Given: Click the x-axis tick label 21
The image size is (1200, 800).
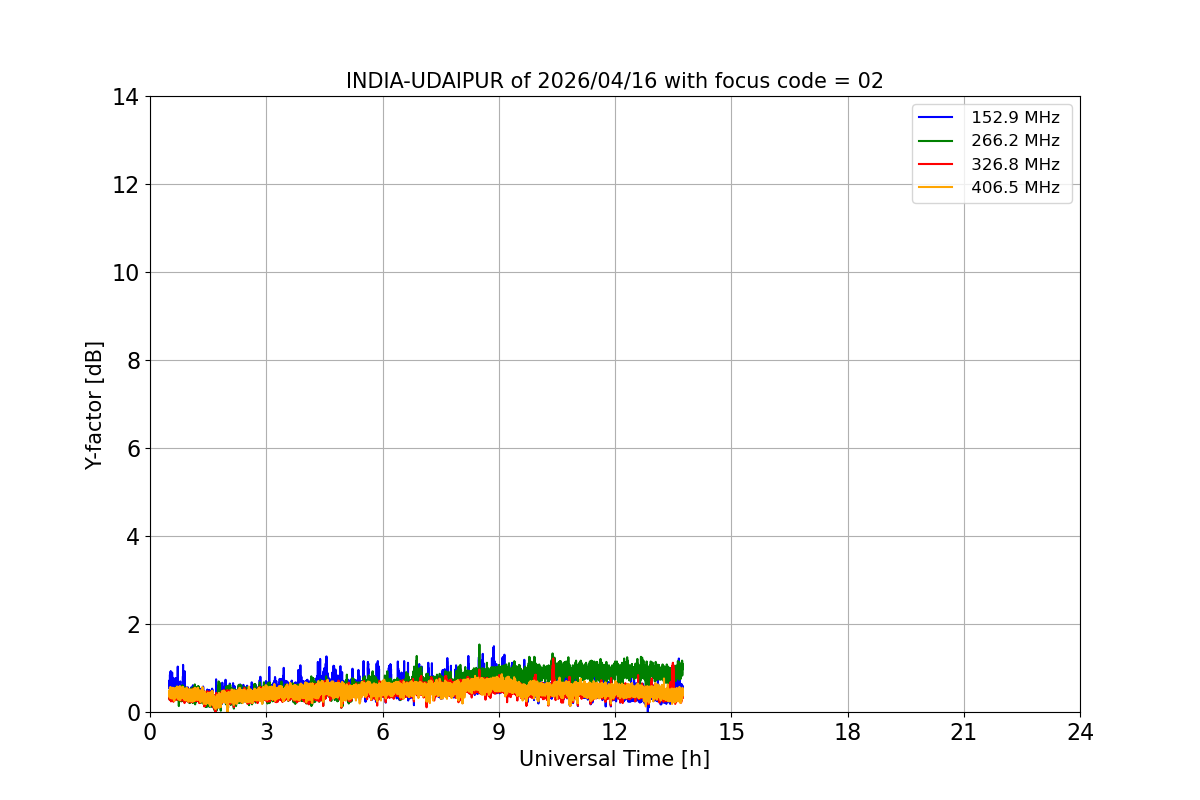Looking at the screenshot, I should [964, 732].
